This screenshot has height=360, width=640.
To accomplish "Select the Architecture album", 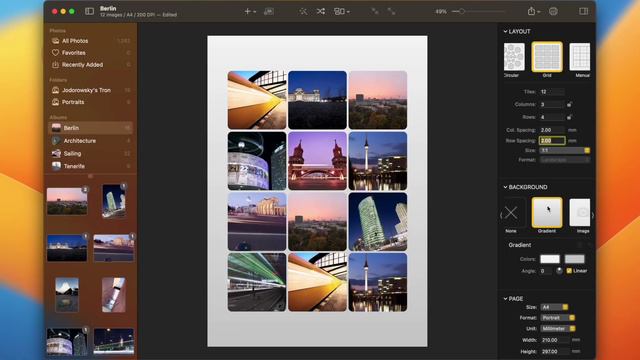I will click(x=90, y=141).
